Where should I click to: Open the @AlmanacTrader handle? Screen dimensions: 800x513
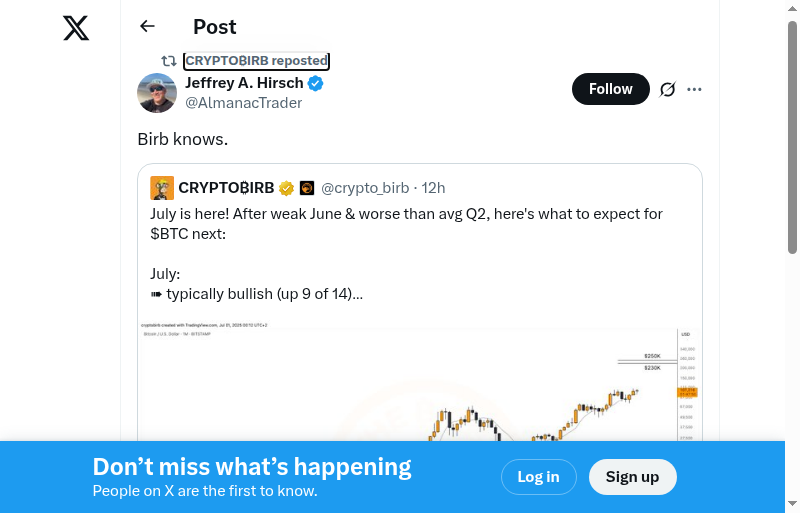click(243, 103)
